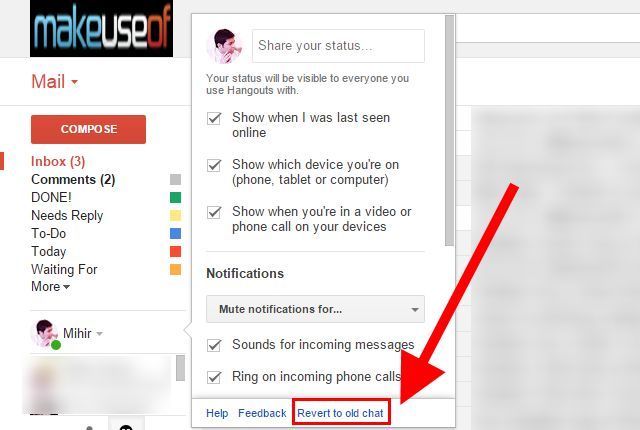Click the Help link

click(217, 413)
